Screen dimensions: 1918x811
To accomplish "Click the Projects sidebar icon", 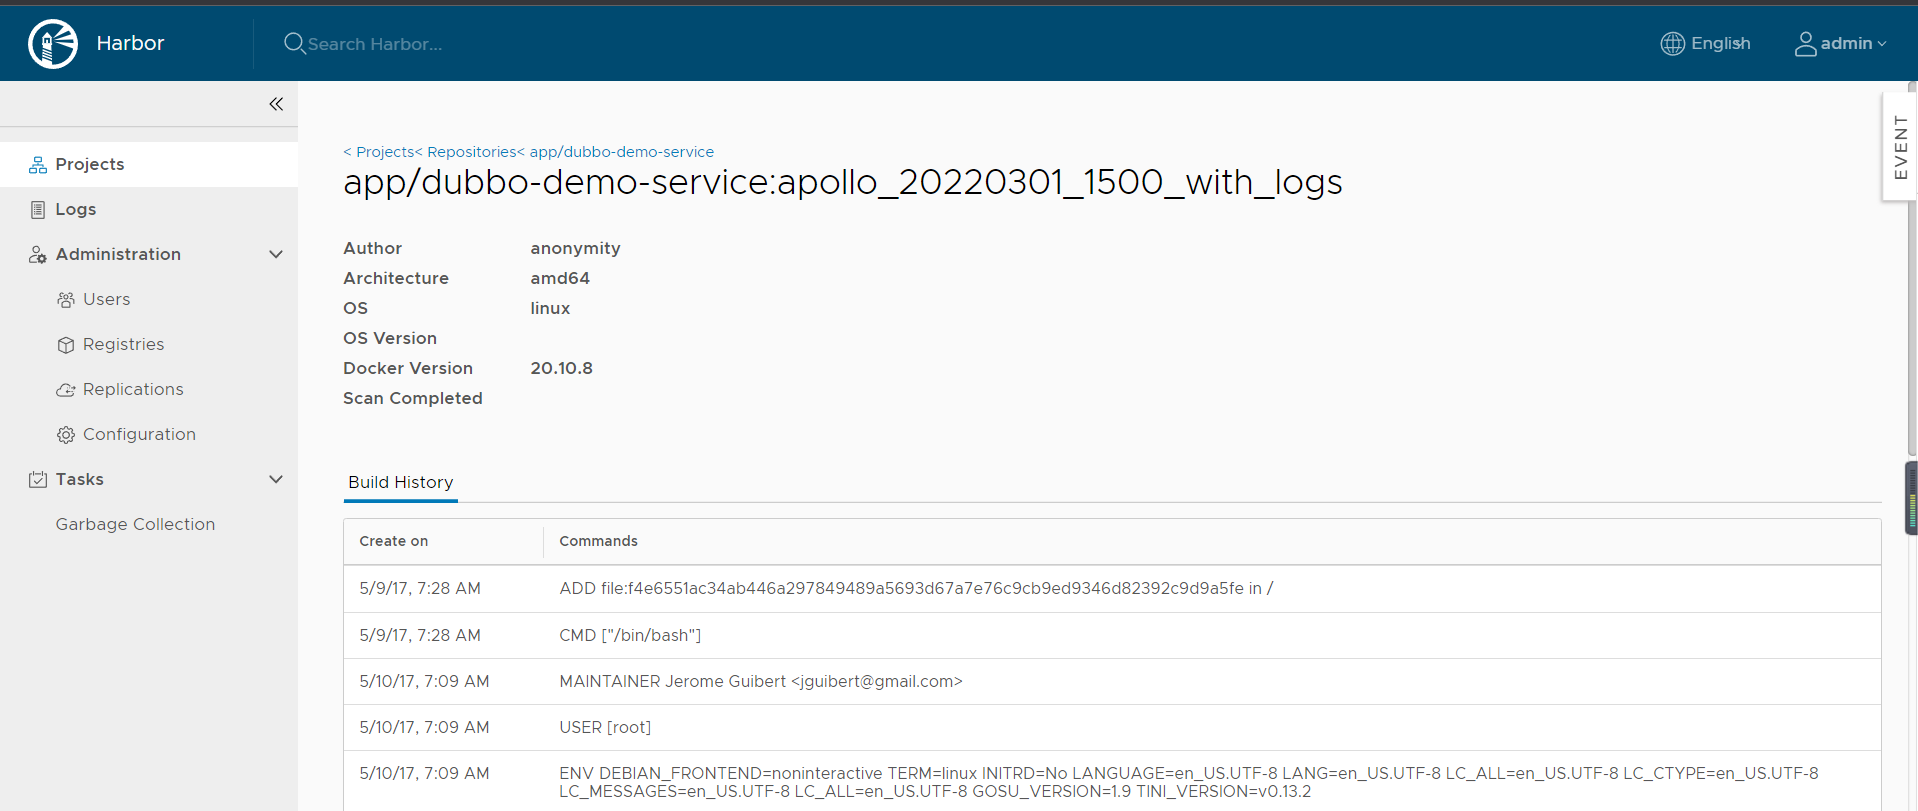I will pyautogui.click(x=38, y=164).
